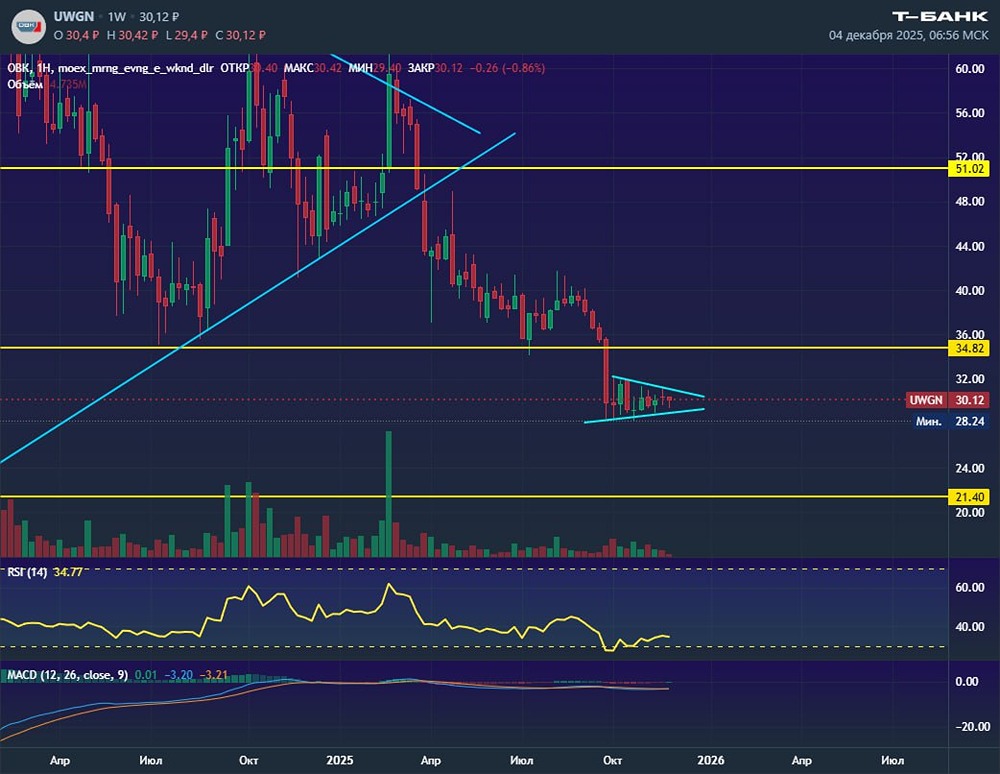Click the UWGN company logo icon
This screenshot has width=1000, height=774.
pos(29,26)
